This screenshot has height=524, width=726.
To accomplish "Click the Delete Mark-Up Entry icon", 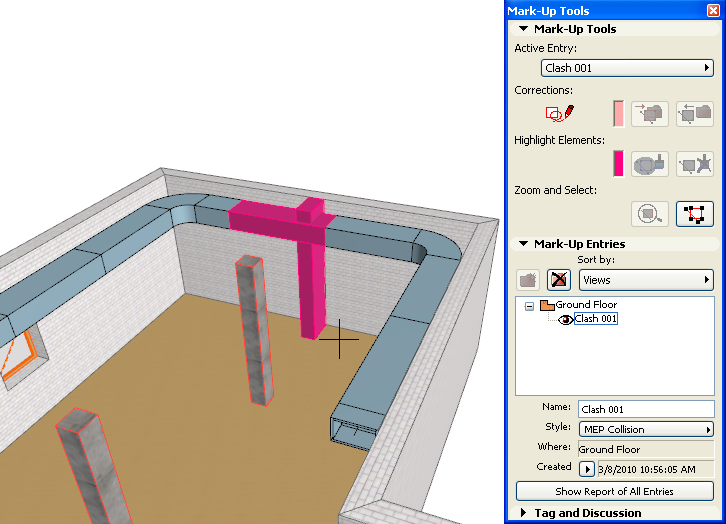I will tap(559, 280).
